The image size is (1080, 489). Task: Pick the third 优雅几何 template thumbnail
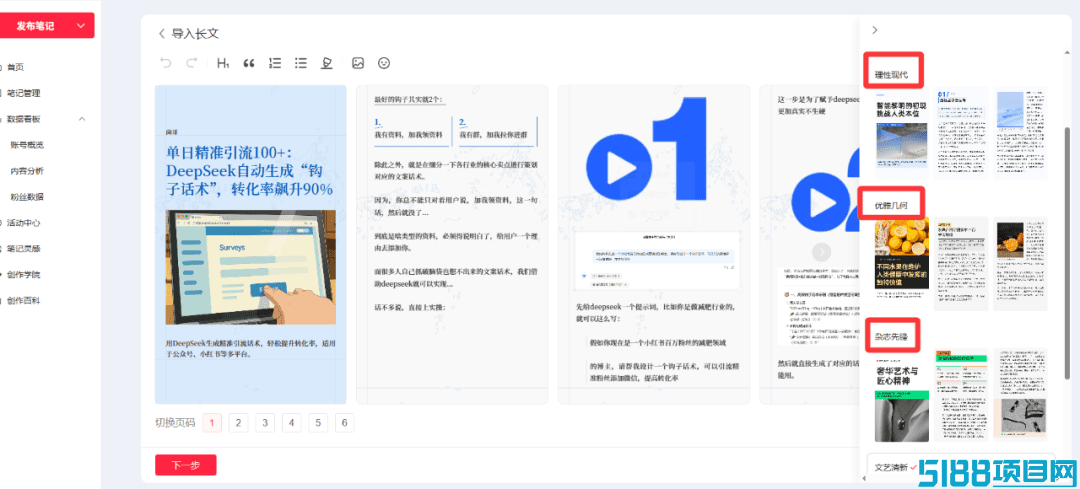coord(1020,264)
